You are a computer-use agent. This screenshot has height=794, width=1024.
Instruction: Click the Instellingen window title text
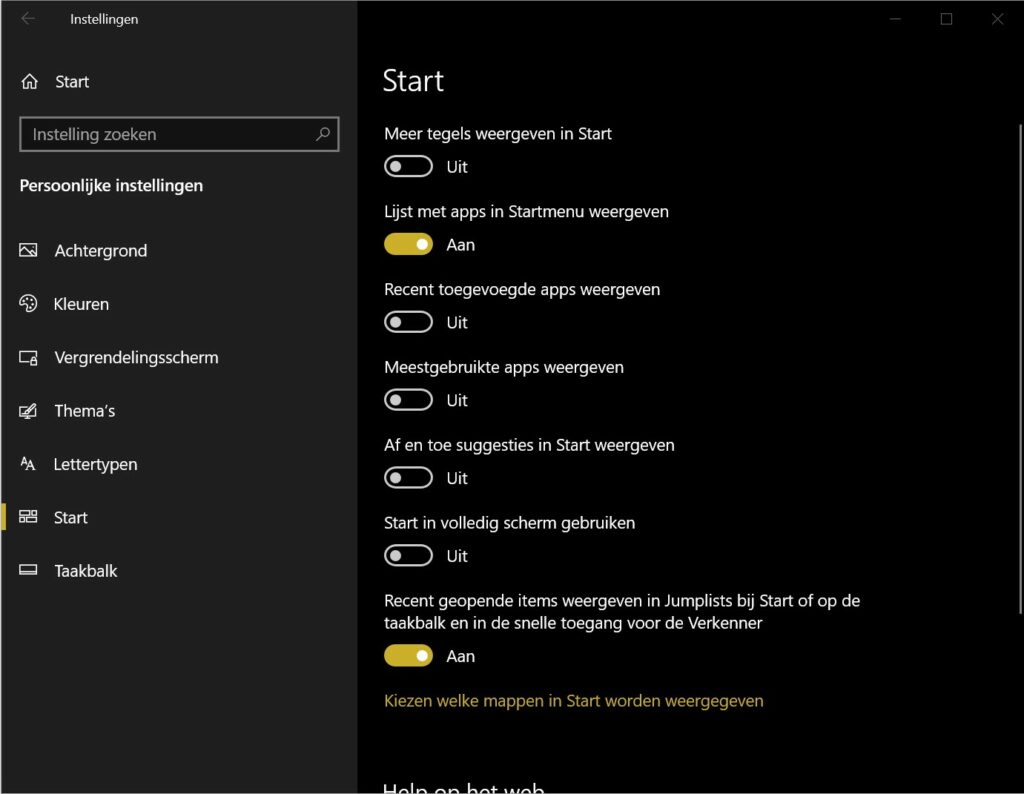(104, 19)
